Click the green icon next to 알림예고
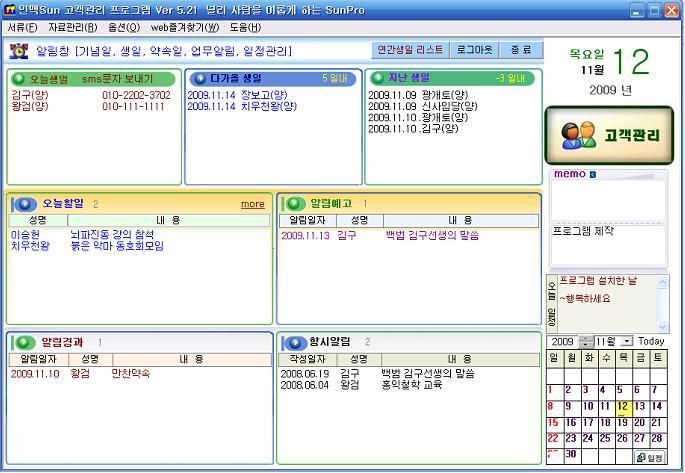685x473 pixels. 293,204
